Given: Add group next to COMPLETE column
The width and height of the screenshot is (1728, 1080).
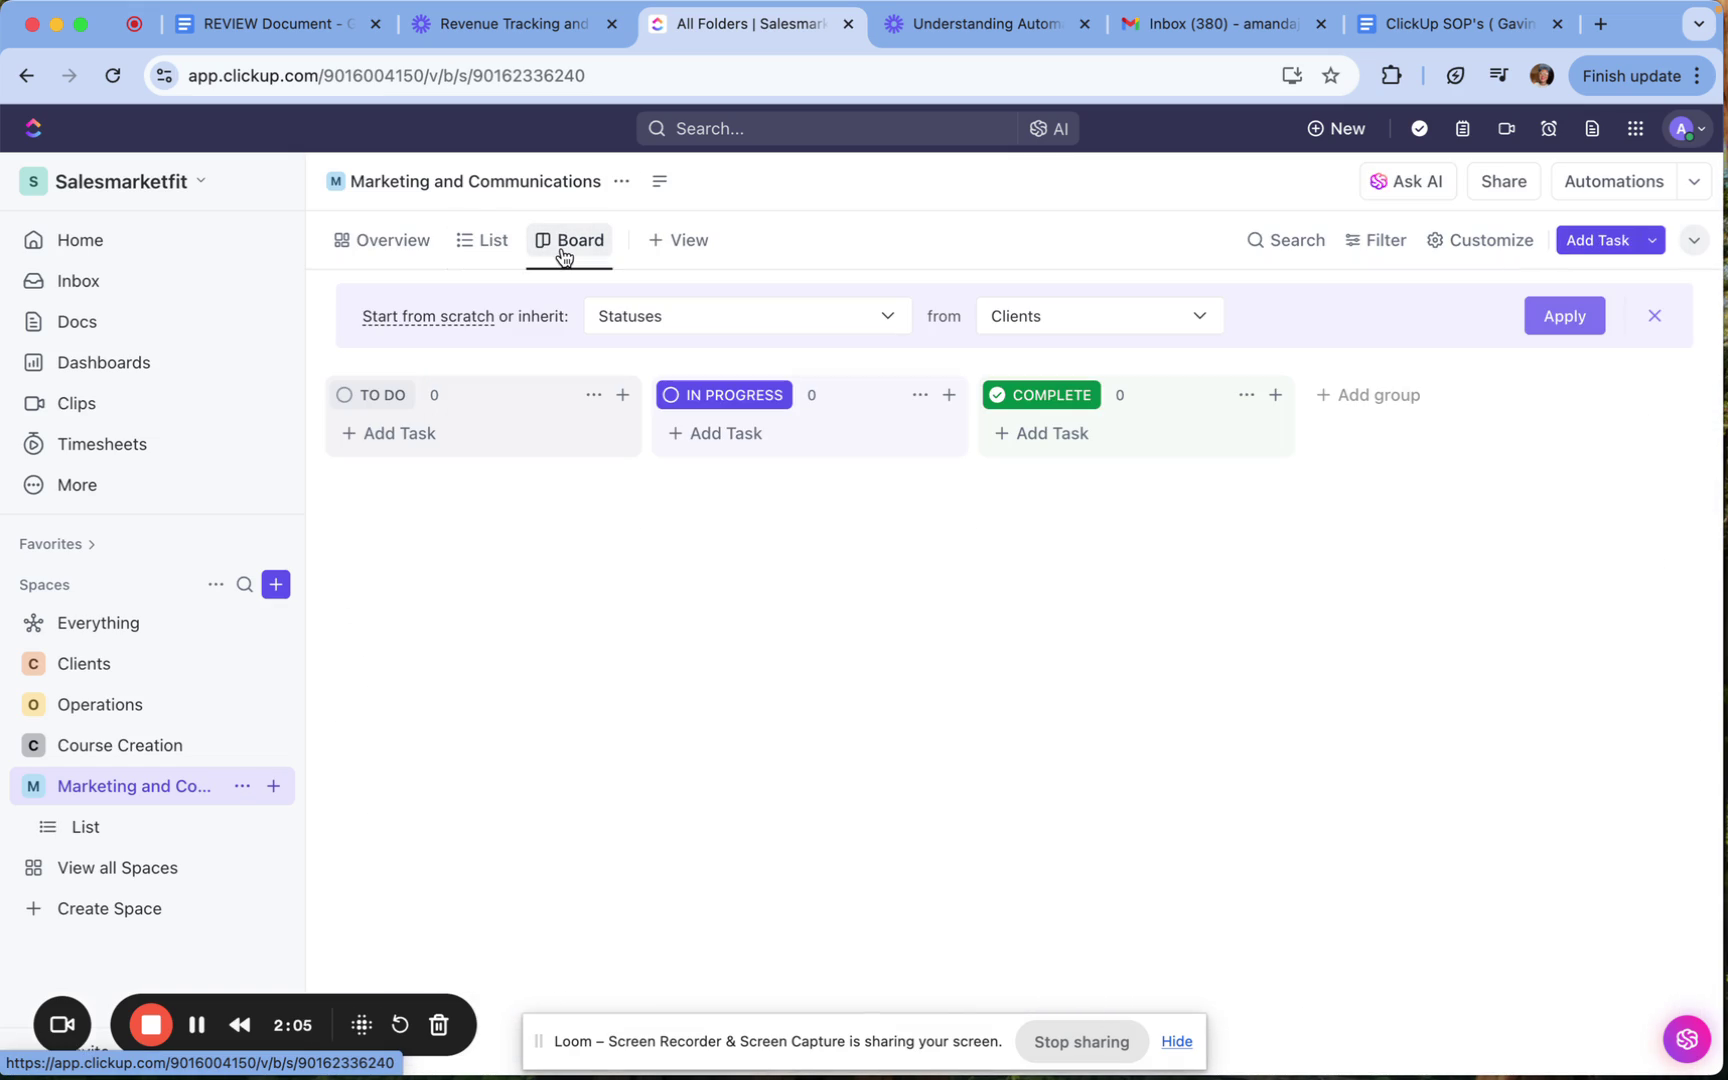Looking at the screenshot, I should (1368, 395).
